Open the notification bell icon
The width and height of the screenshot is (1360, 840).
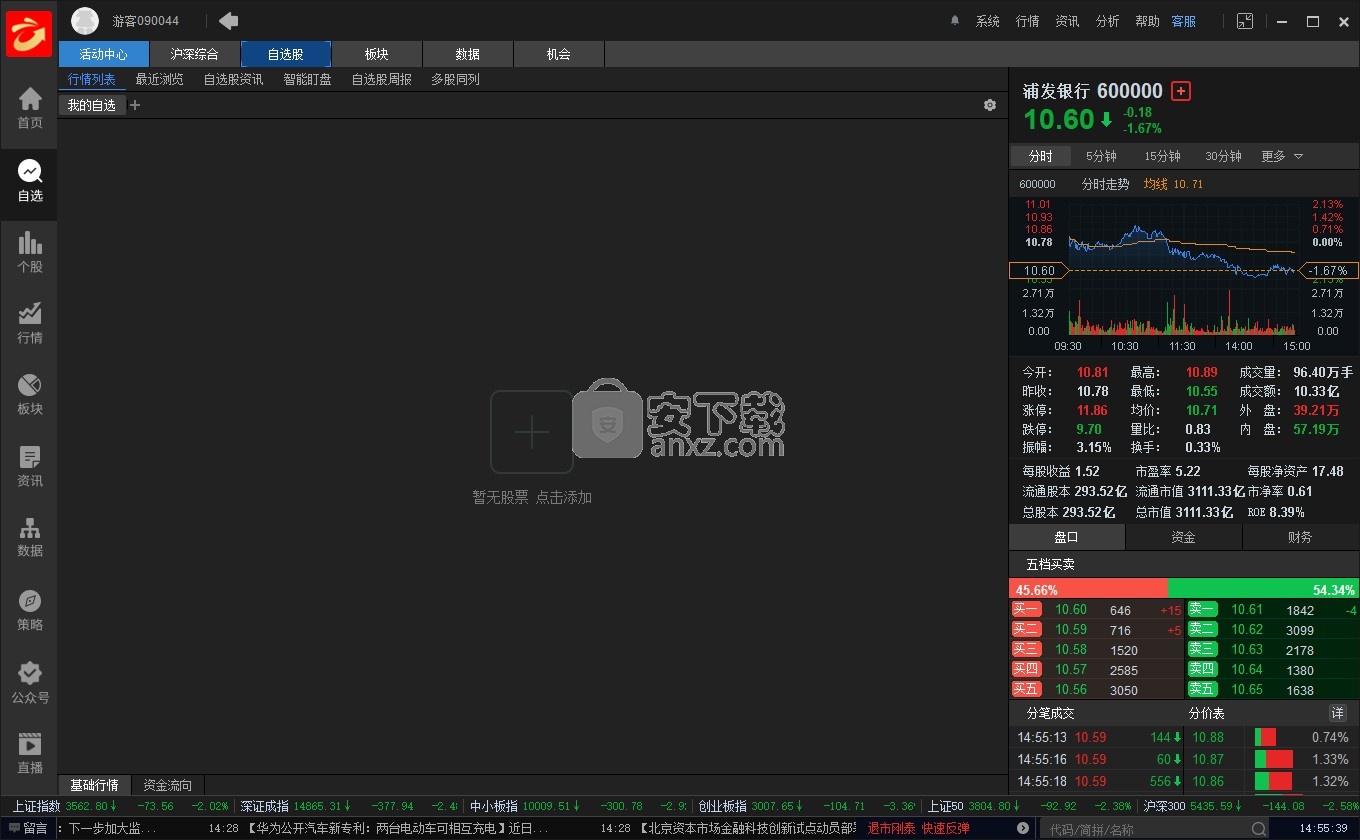(954, 21)
